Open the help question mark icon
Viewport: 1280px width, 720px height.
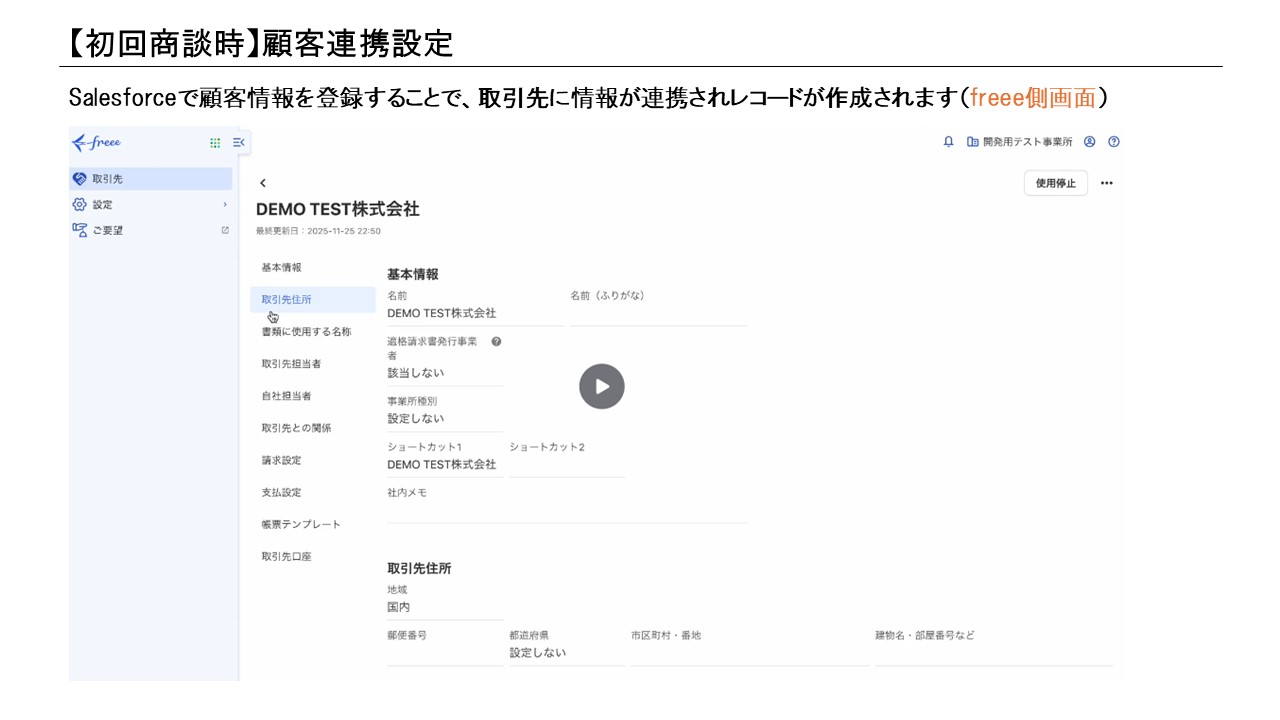tap(1114, 141)
